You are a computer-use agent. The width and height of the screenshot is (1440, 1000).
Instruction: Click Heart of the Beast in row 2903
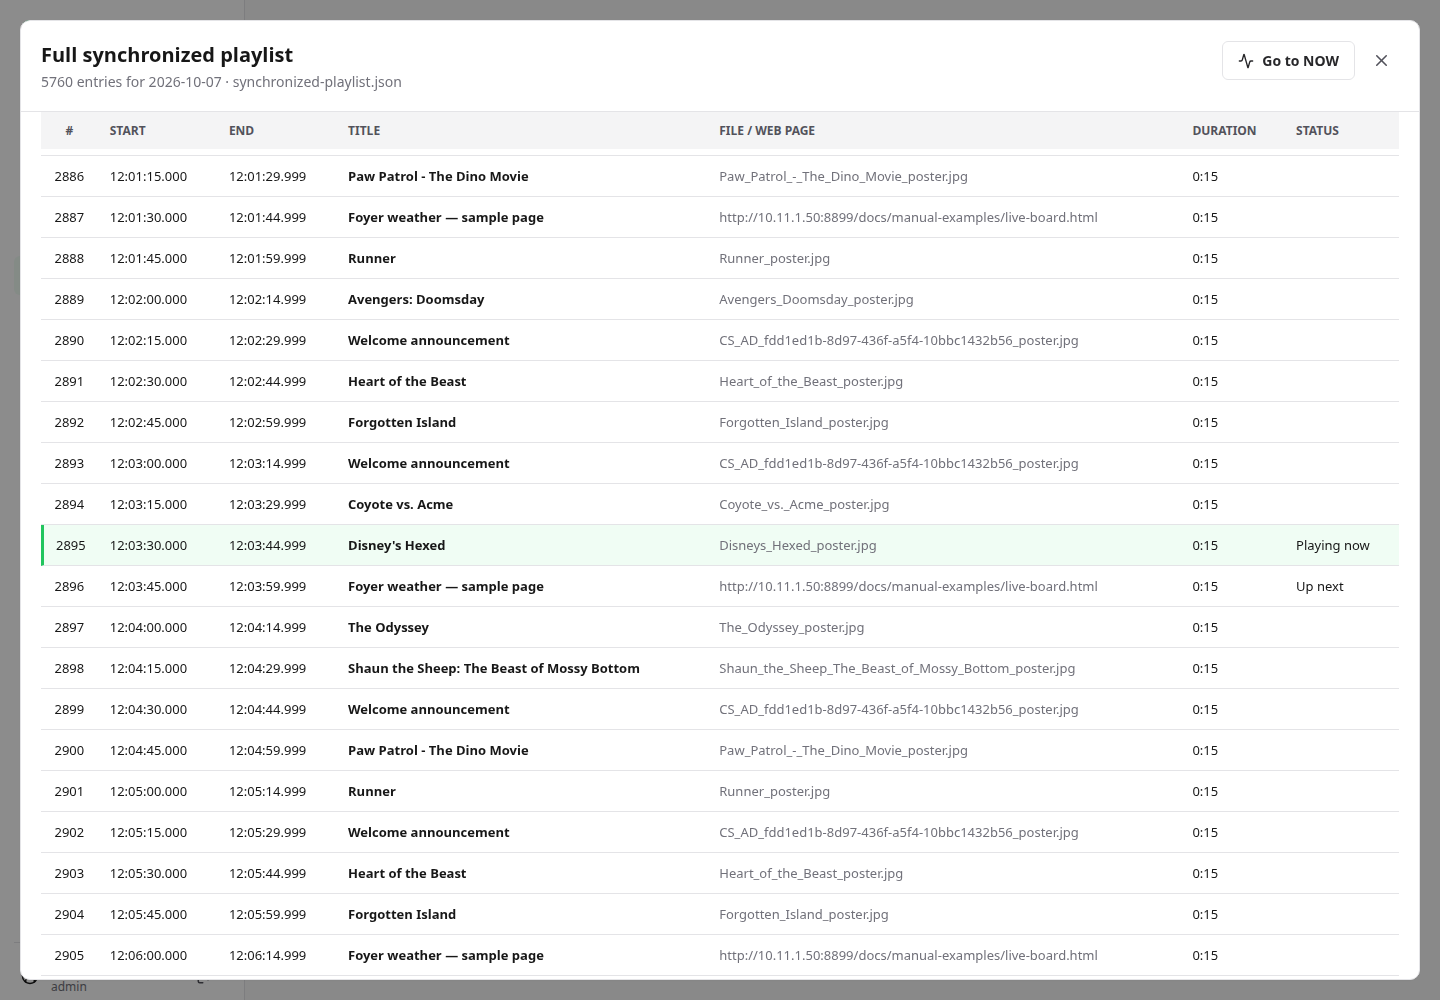[x=407, y=874]
